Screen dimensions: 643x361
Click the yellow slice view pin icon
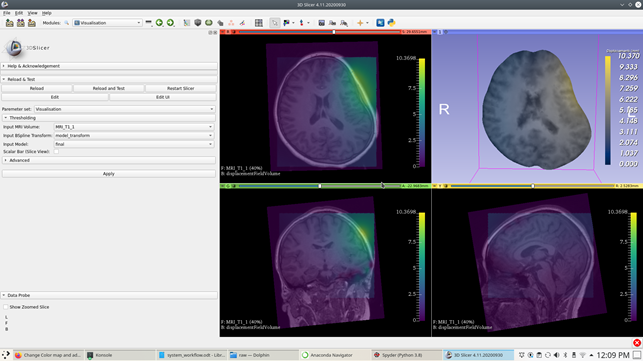(435, 186)
